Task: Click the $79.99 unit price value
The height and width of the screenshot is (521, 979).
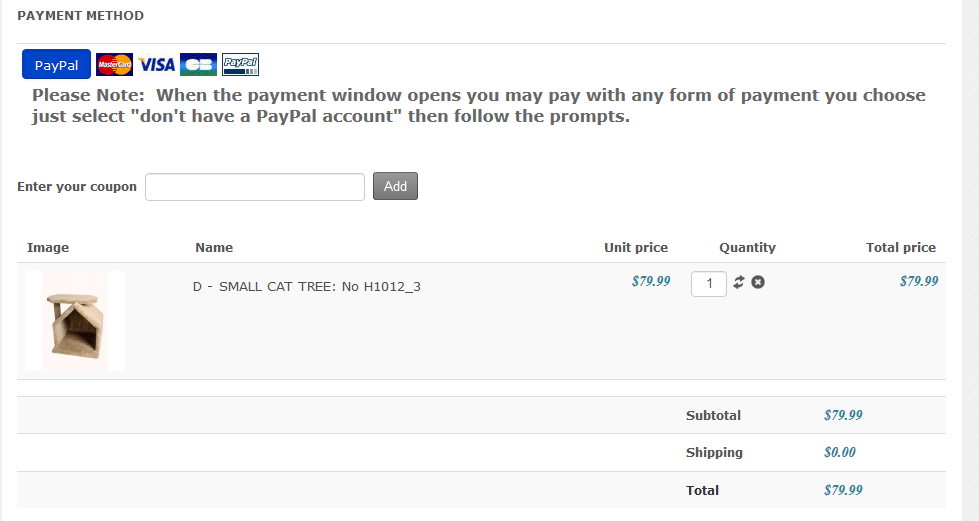Action: pyautogui.click(x=651, y=281)
